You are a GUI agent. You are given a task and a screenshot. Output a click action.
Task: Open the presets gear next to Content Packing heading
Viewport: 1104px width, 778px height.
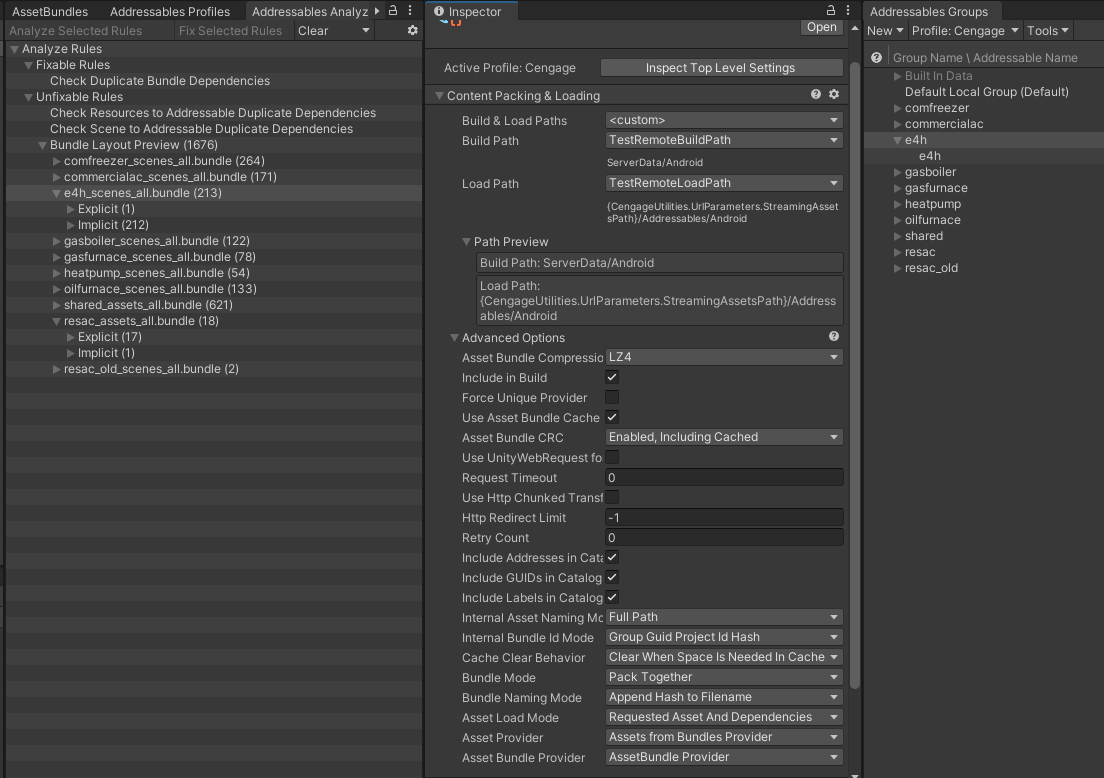(834, 94)
